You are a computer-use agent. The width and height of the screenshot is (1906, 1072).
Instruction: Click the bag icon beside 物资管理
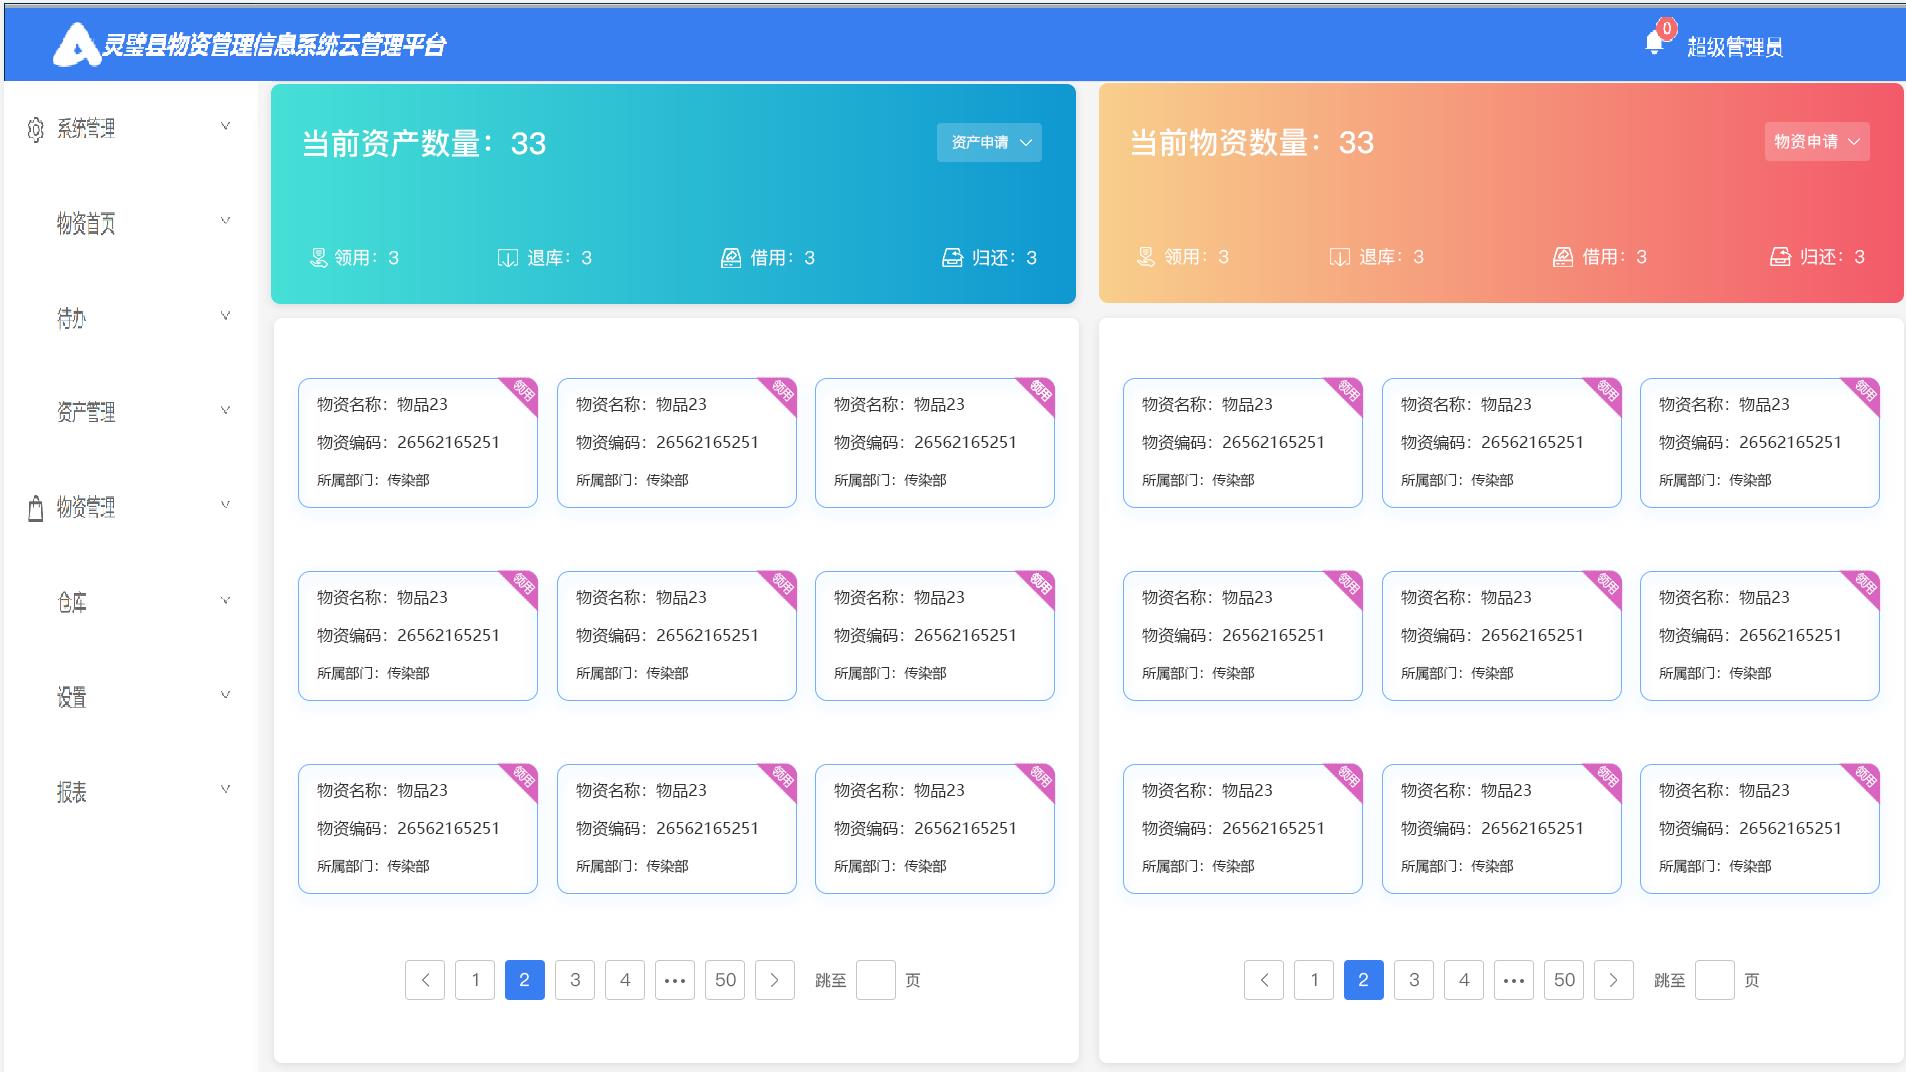pos(36,508)
